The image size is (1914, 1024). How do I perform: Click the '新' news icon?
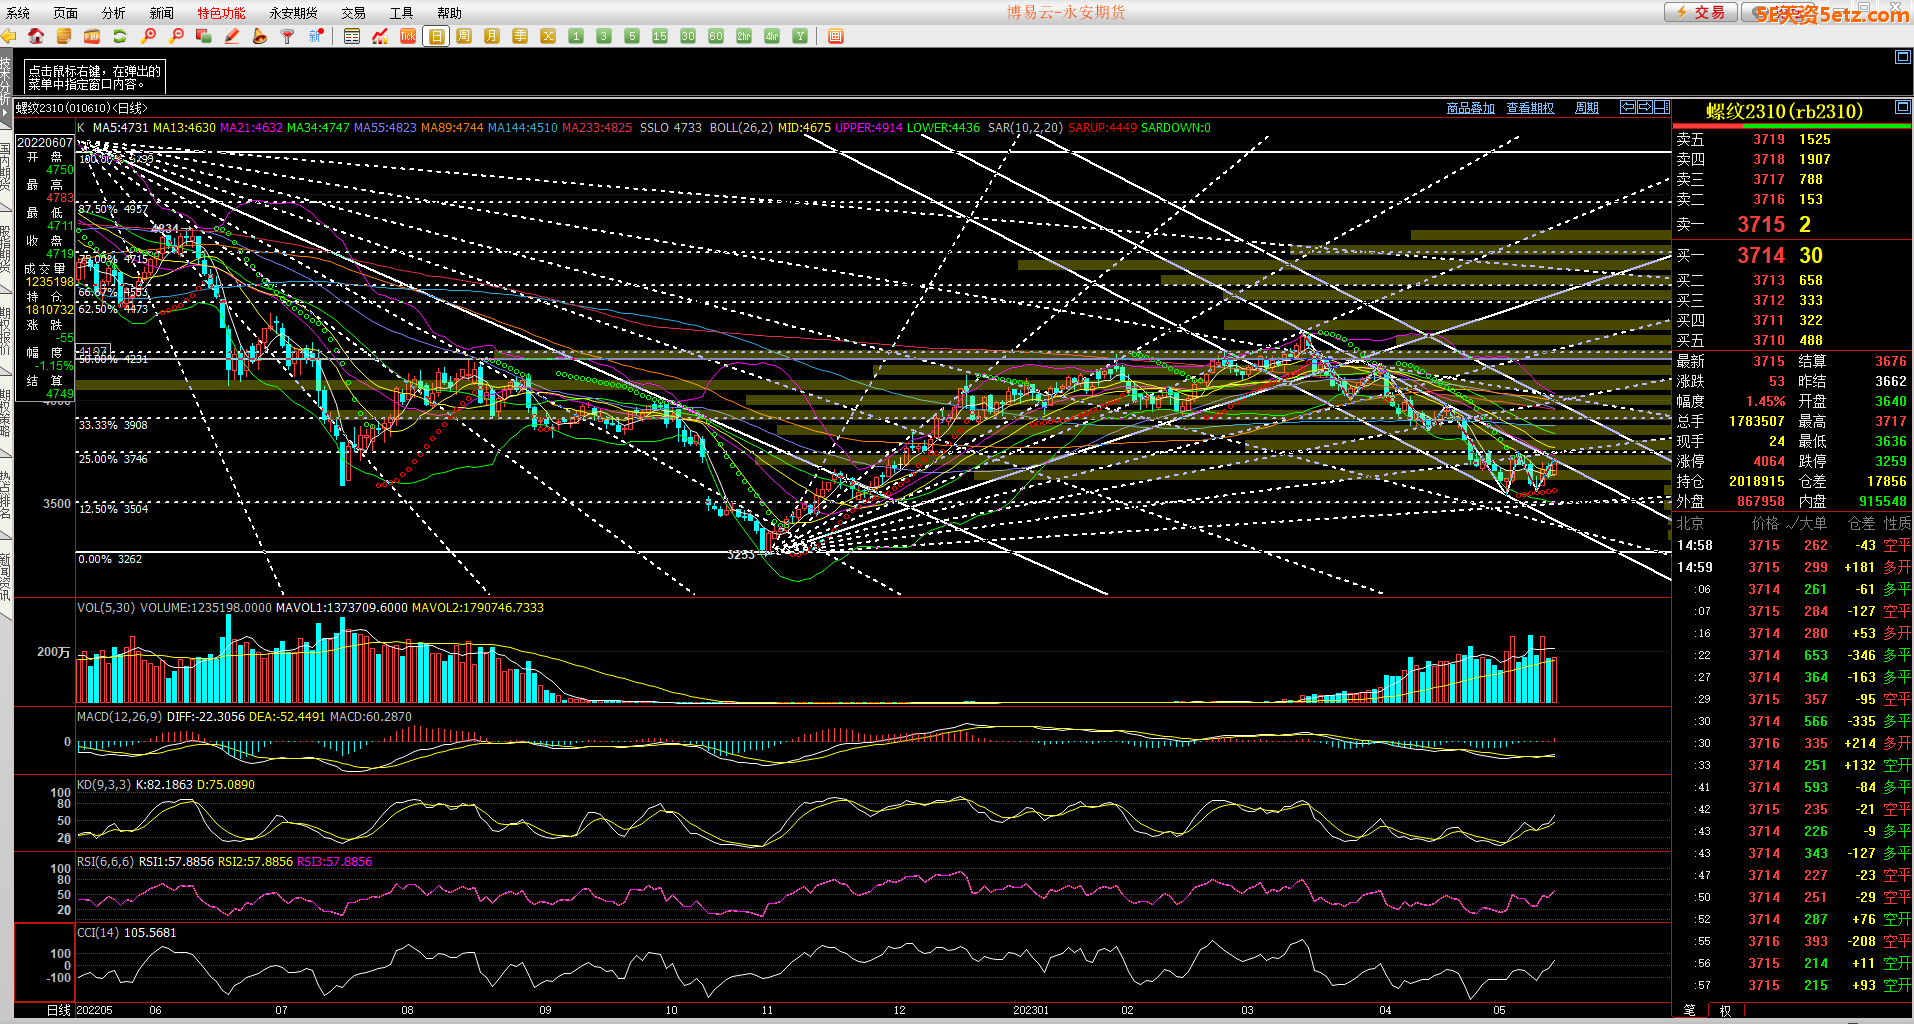pyautogui.click(x=316, y=36)
